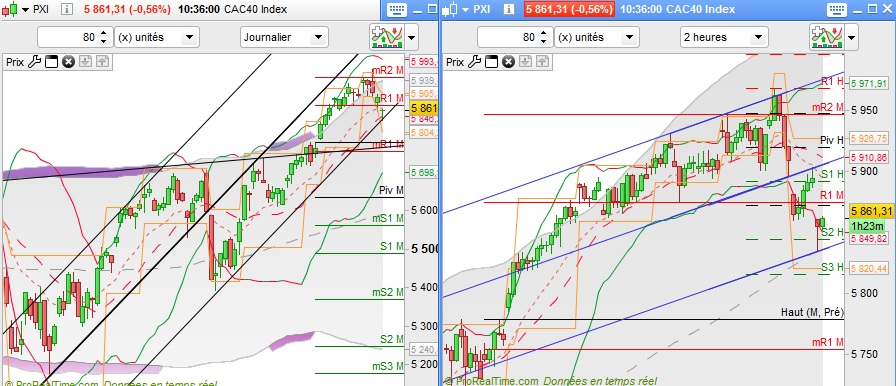This screenshot has height=386, width=896.
Task: Remove Prix panel with X icon in 2-hour chart
Action: point(508,62)
